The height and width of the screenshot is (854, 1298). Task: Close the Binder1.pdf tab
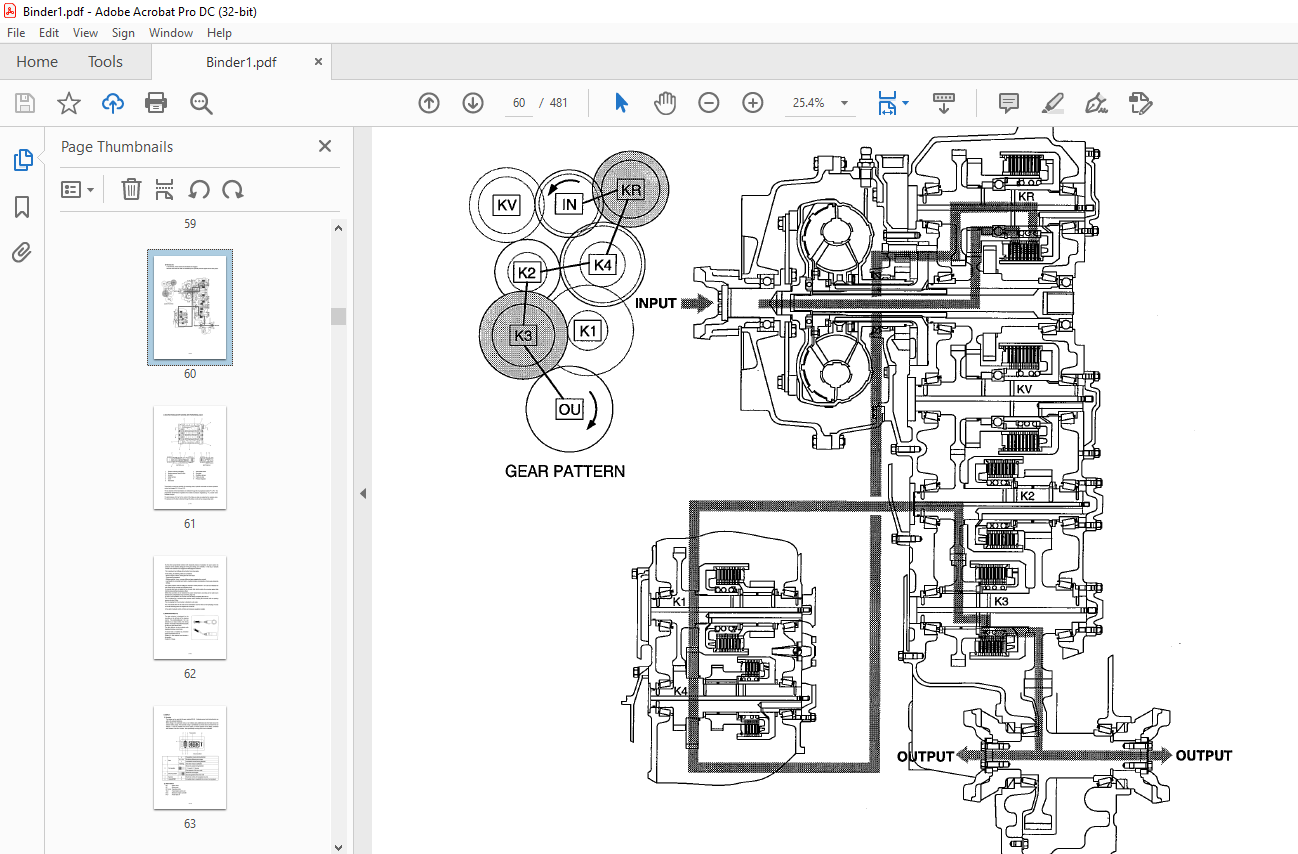point(318,62)
